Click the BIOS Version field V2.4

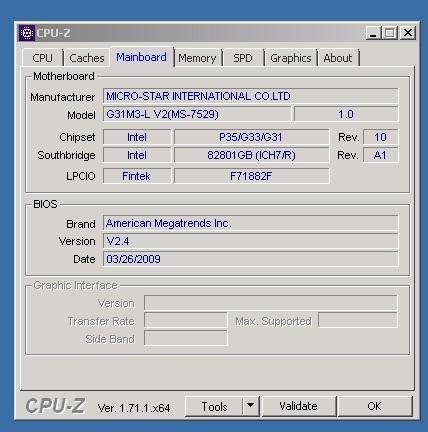tap(251, 241)
